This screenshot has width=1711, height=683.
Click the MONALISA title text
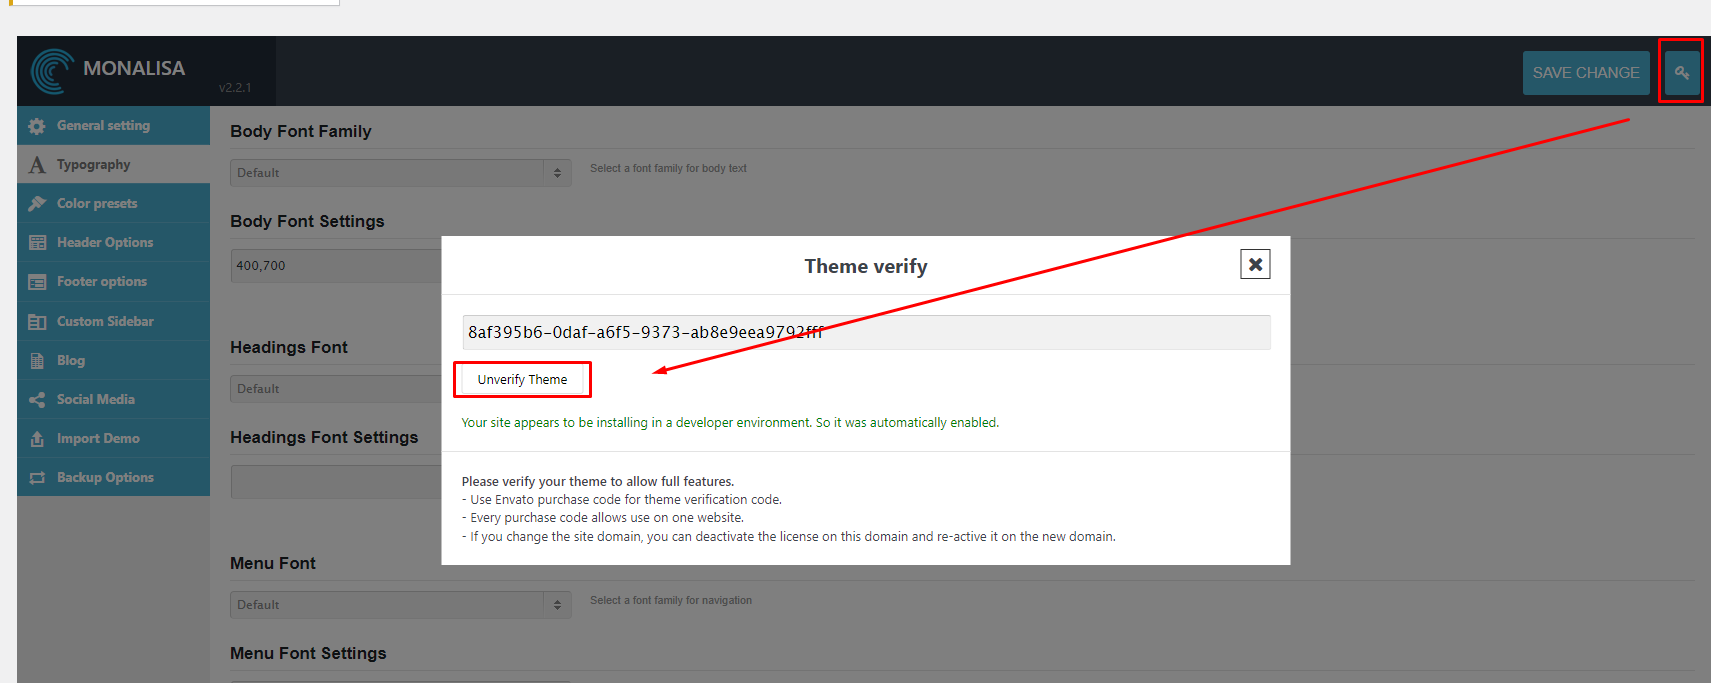coord(134,68)
